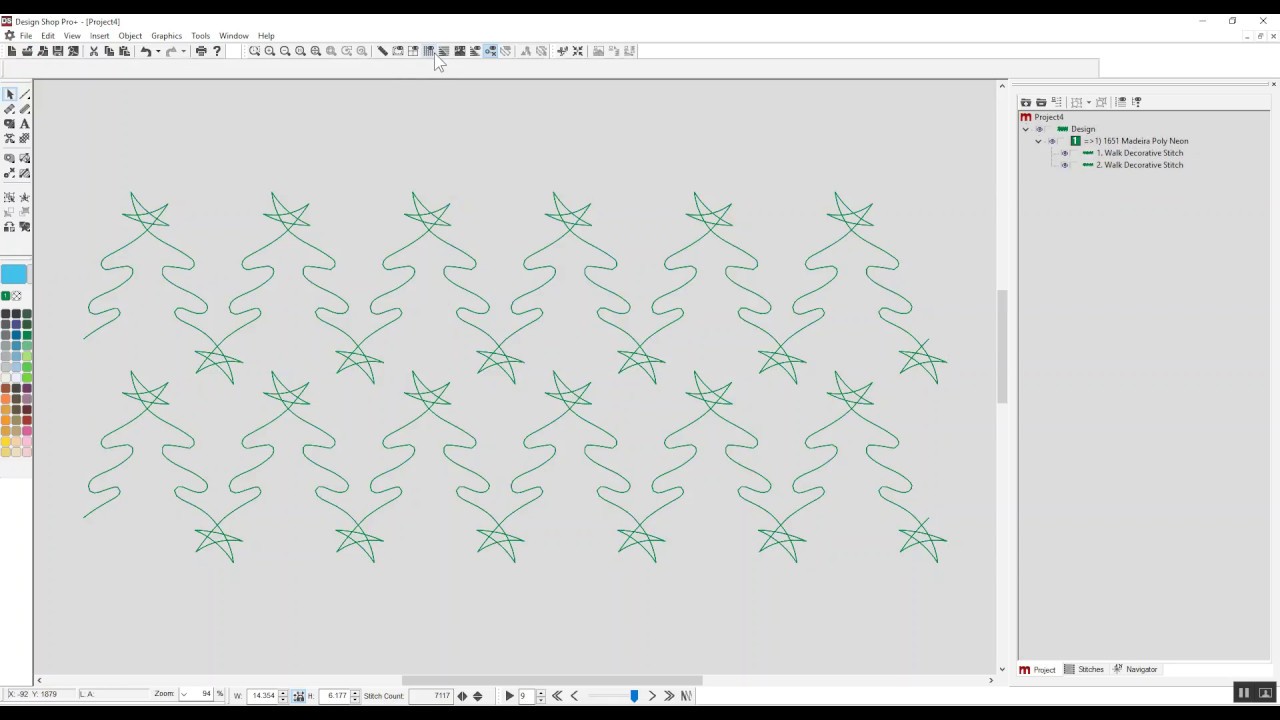Tick the checkbox of 1. Walk Decorative Stitch

pyautogui.click(x=1074, y=153)
